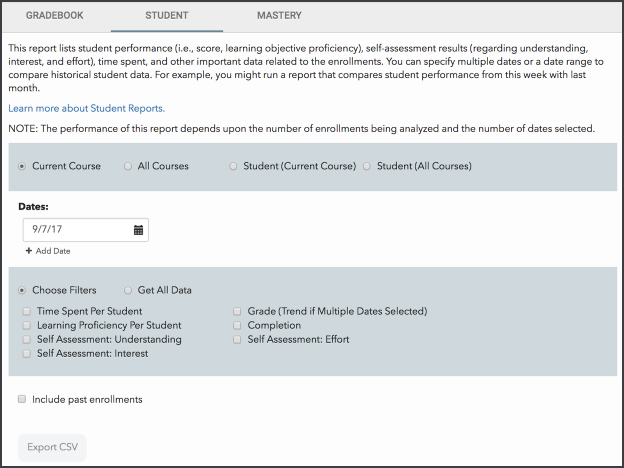The image size is (624, 468).
Task: Enable Self Assessment: Effort checkbox
Action: 237,339
